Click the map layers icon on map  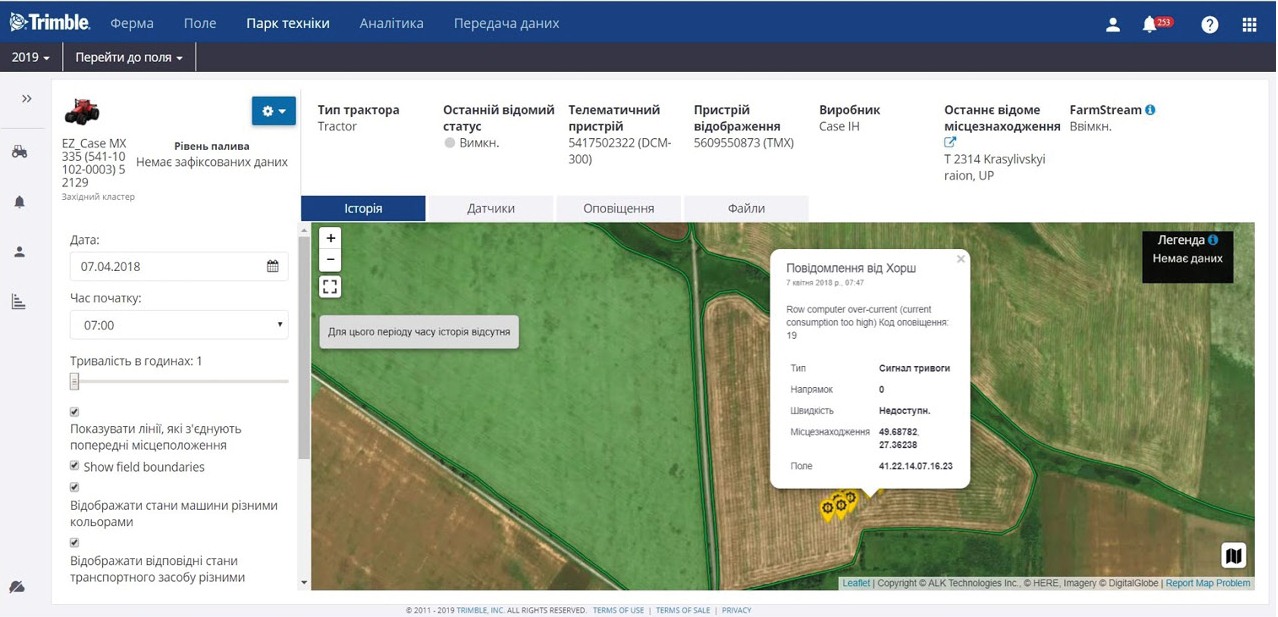click(x=1233, y=556)
